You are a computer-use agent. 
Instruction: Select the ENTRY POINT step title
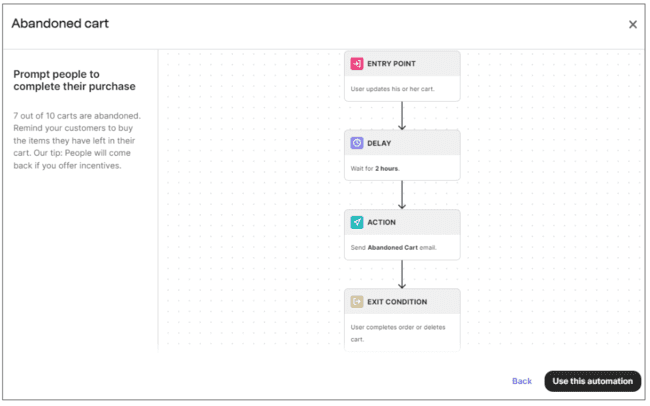click(393, 64)
